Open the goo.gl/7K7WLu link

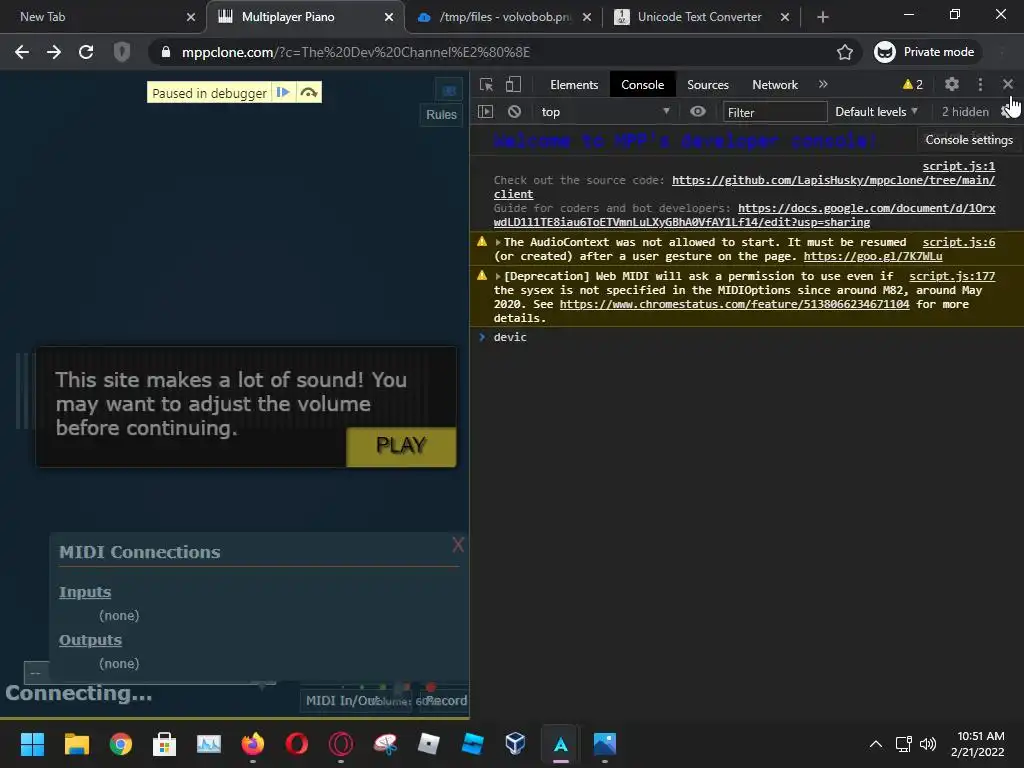872,257
